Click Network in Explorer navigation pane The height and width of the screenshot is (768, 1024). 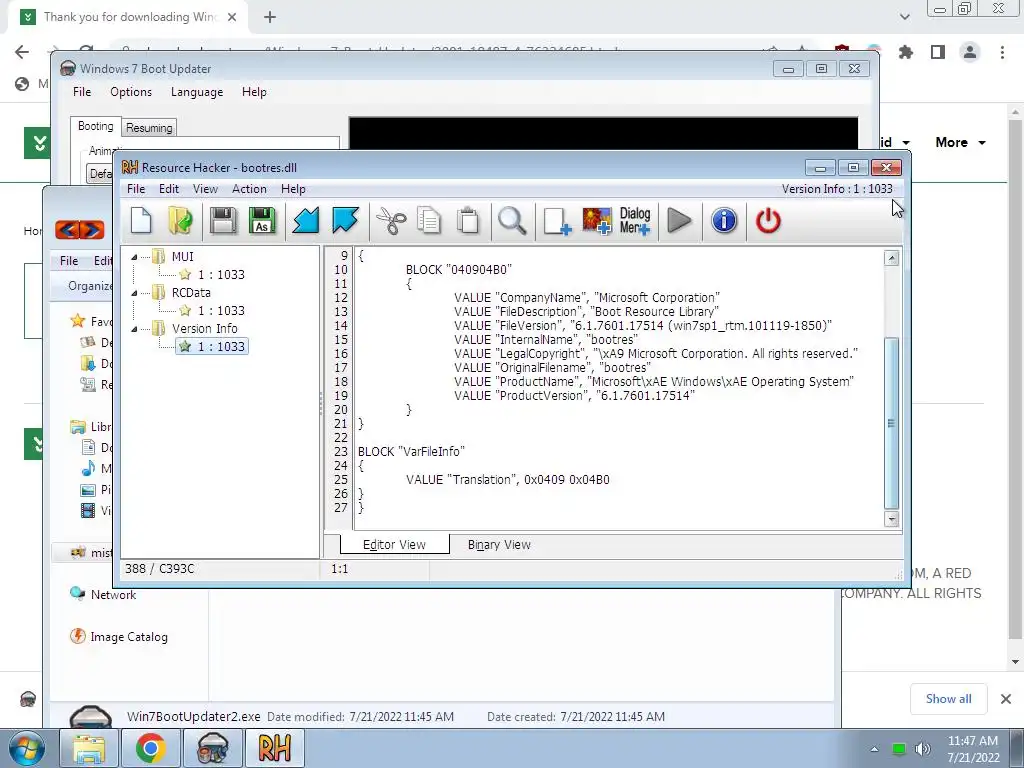pos(113,595)
